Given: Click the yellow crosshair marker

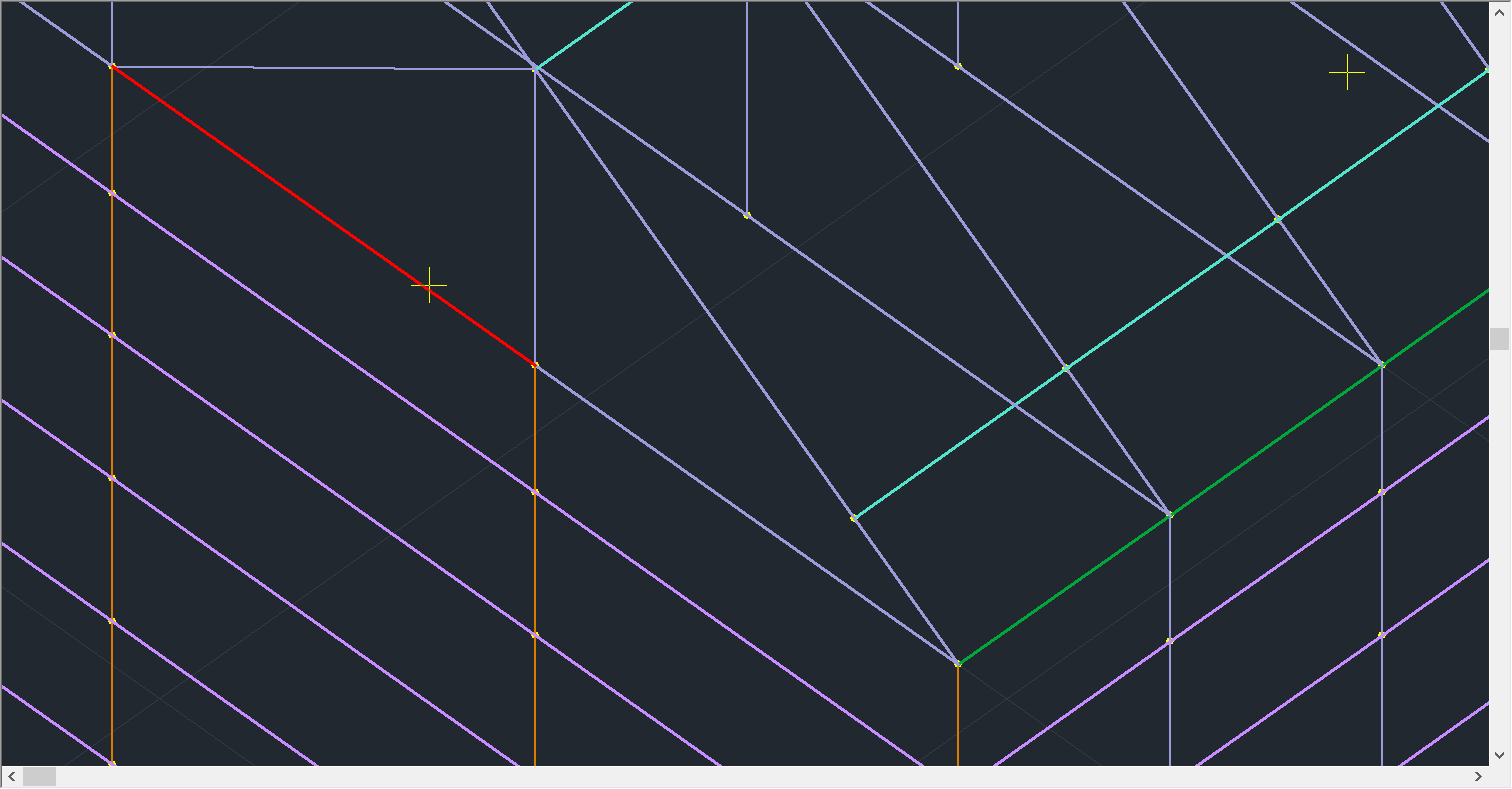Looking at the screenshot, I should point(1347,72).
